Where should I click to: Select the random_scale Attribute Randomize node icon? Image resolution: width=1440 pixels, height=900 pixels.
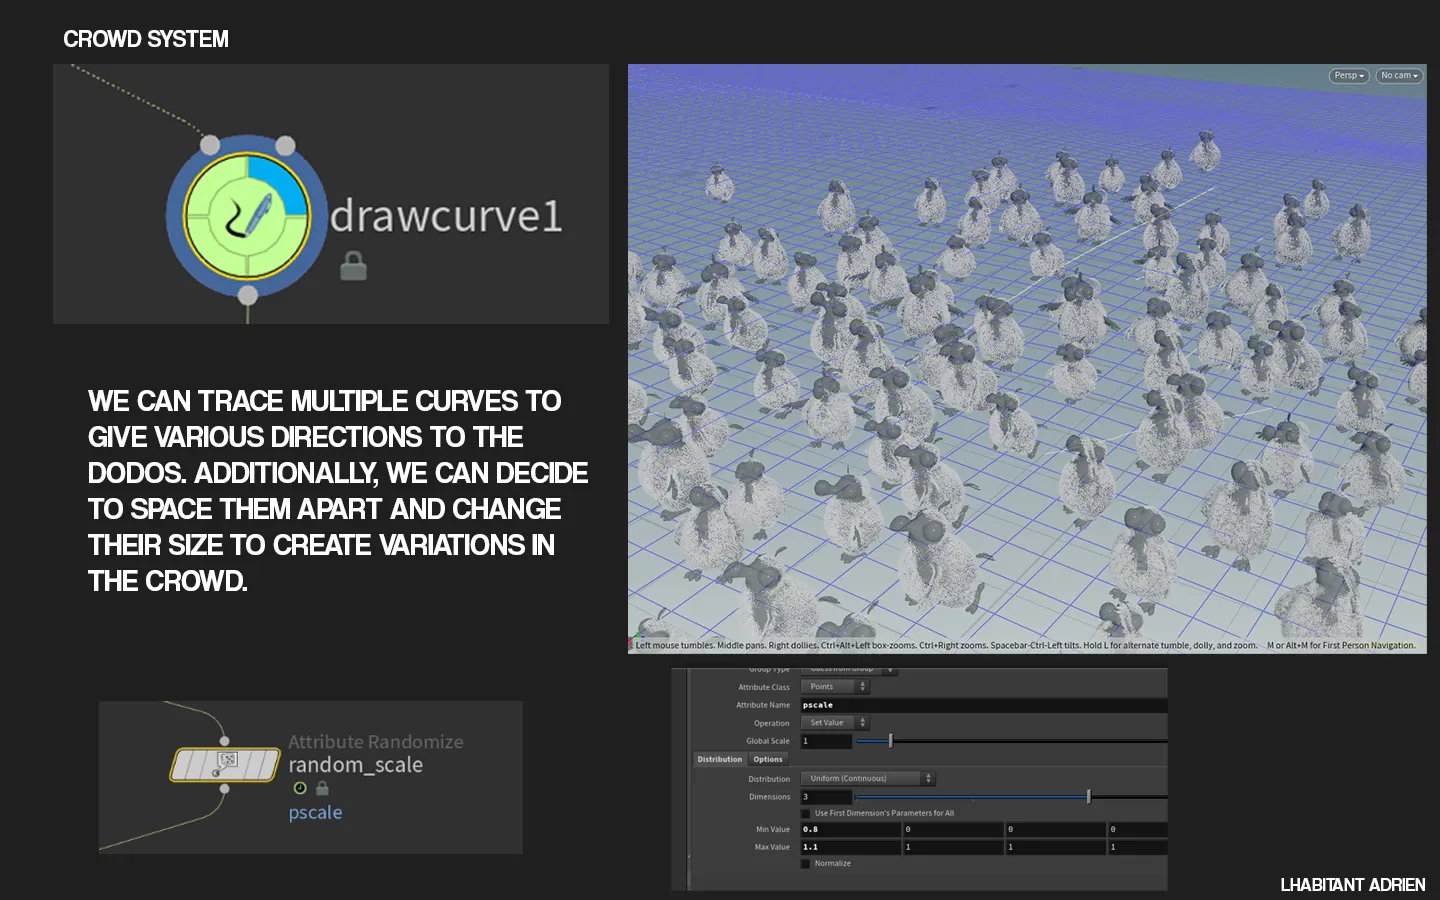click(225, 764)
